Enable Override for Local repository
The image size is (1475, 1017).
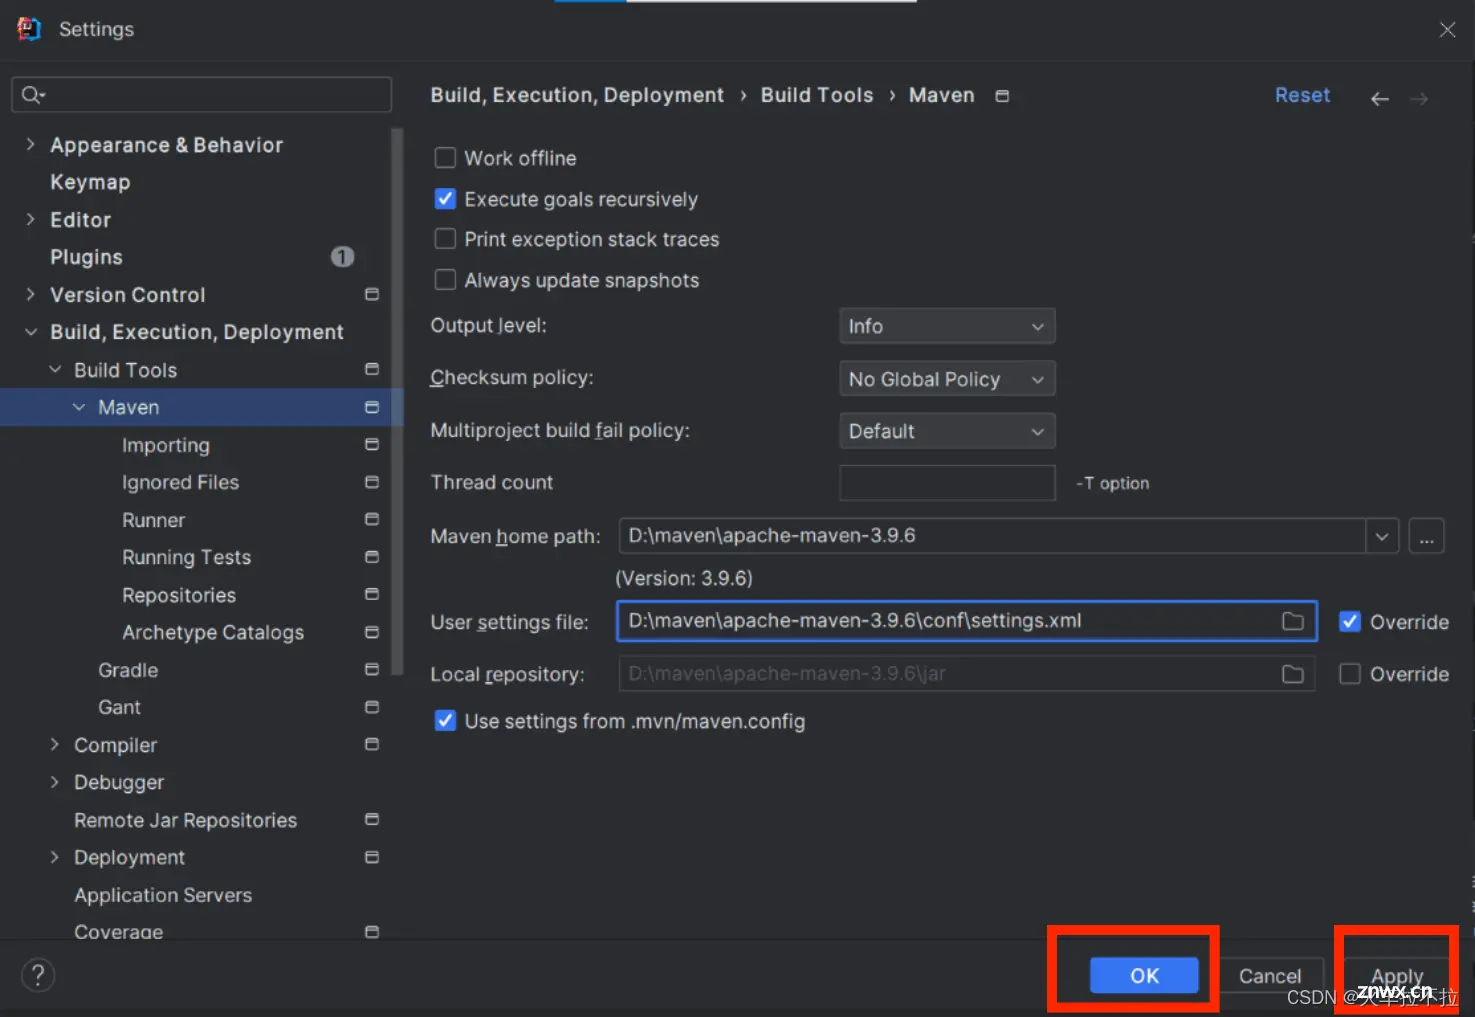tap(1350, 674)
